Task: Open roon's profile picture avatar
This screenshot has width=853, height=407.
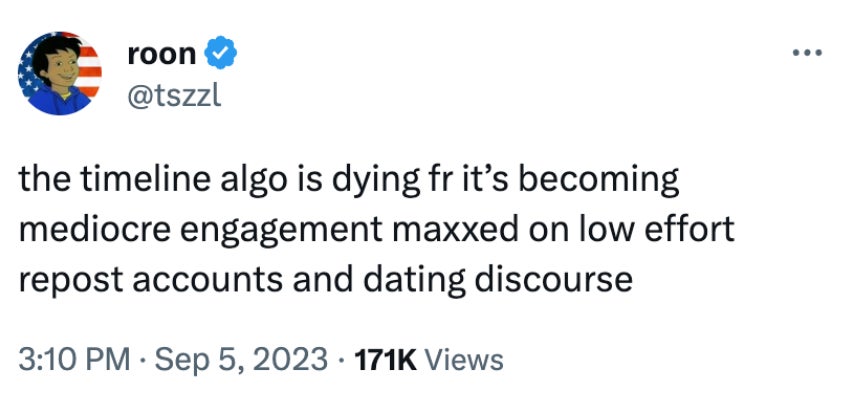Action: click(61, 75)
